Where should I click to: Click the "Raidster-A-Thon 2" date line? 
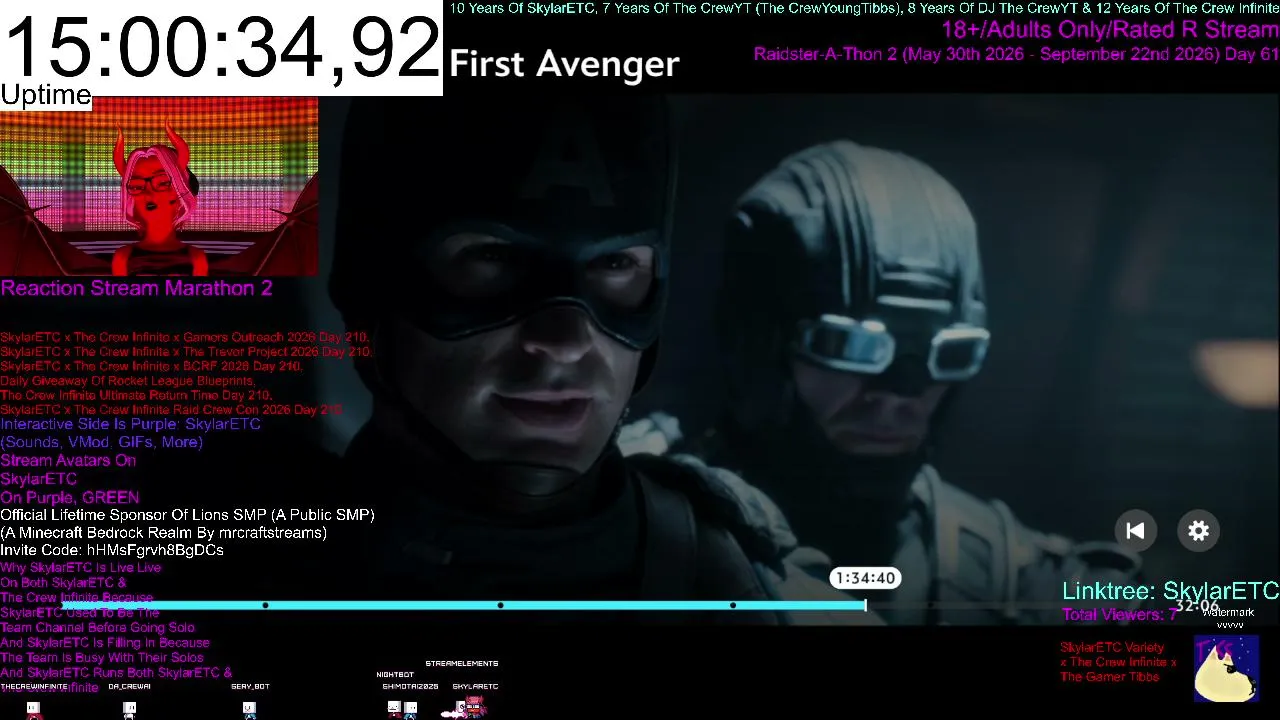click(1016, 54)
